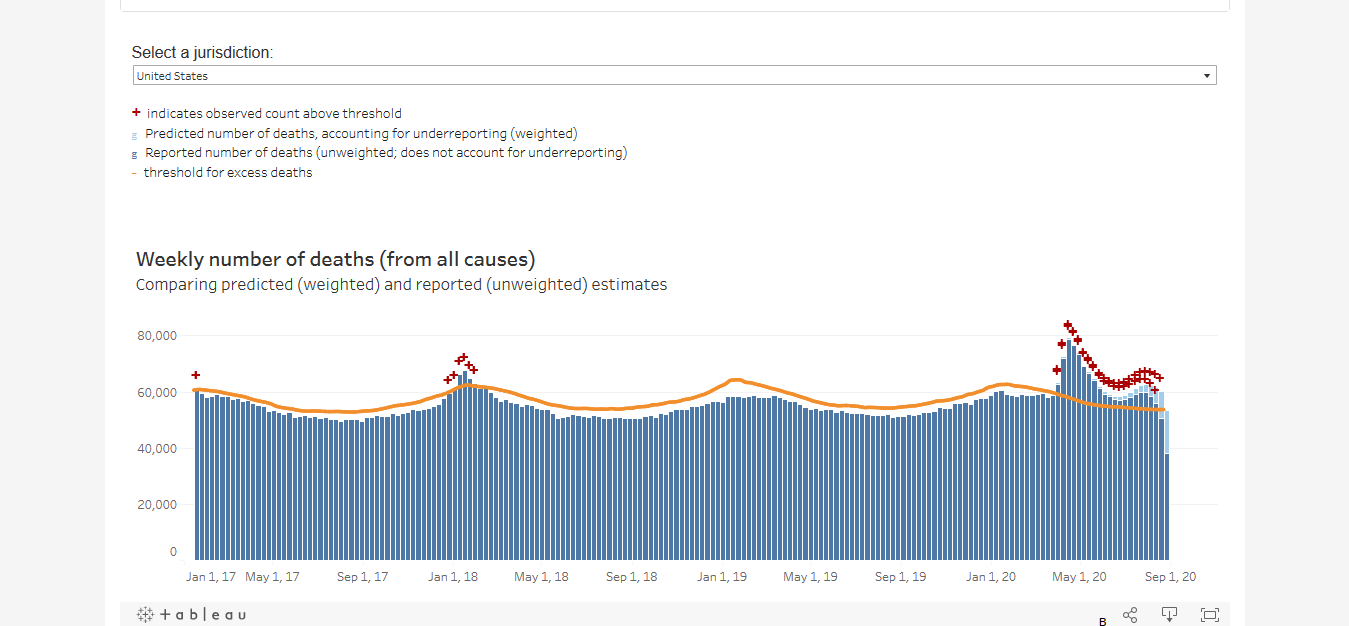The height and width of the screenshot is (626, 1349).
Task: Click the 'Jan 1, 20' x-axis label
Action: pyautogui.click(x=991, y=577)
